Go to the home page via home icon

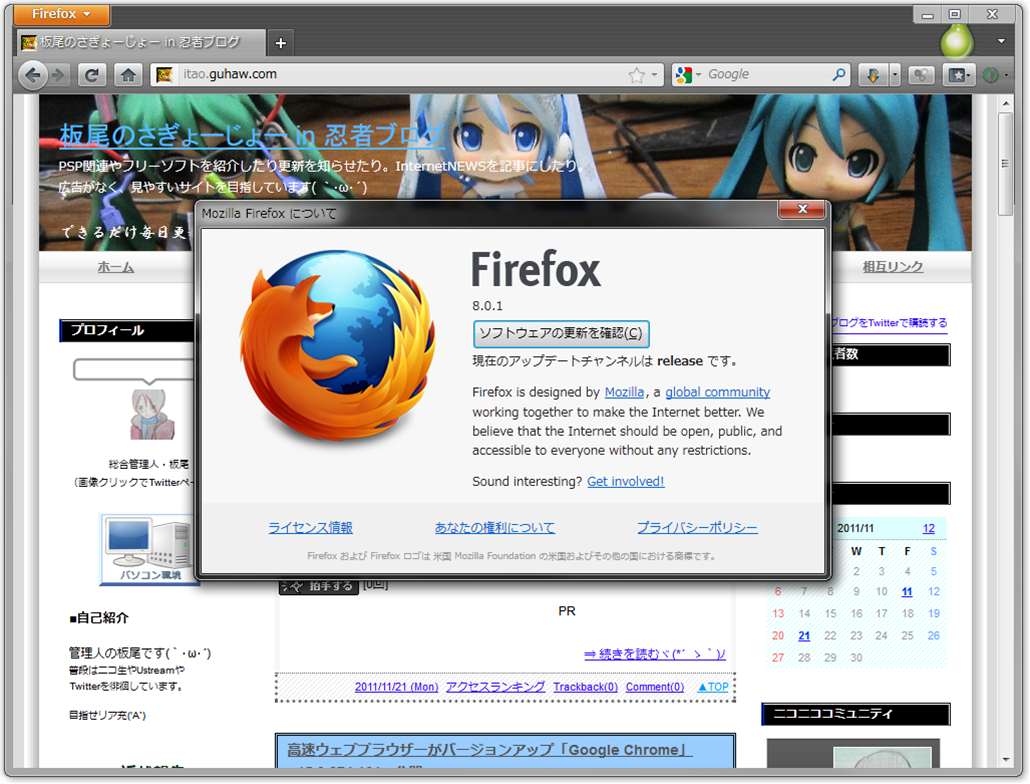coord(128,76)
